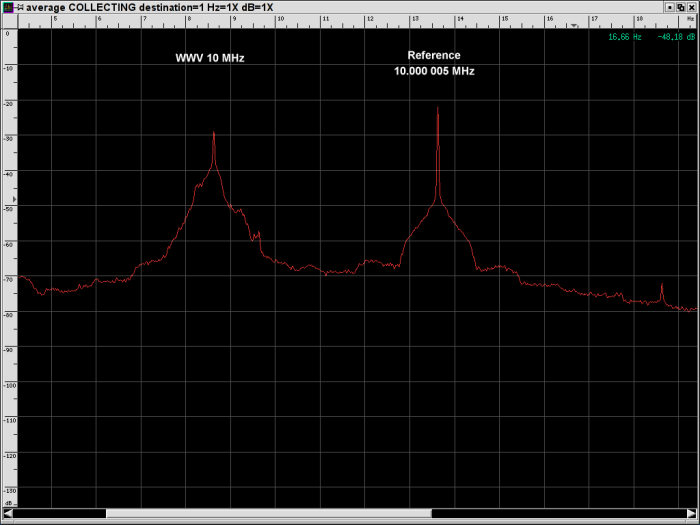Click the 10.000 005 MHz annotation
This screenshot has height=525, width=700.
tap(434, 71)
